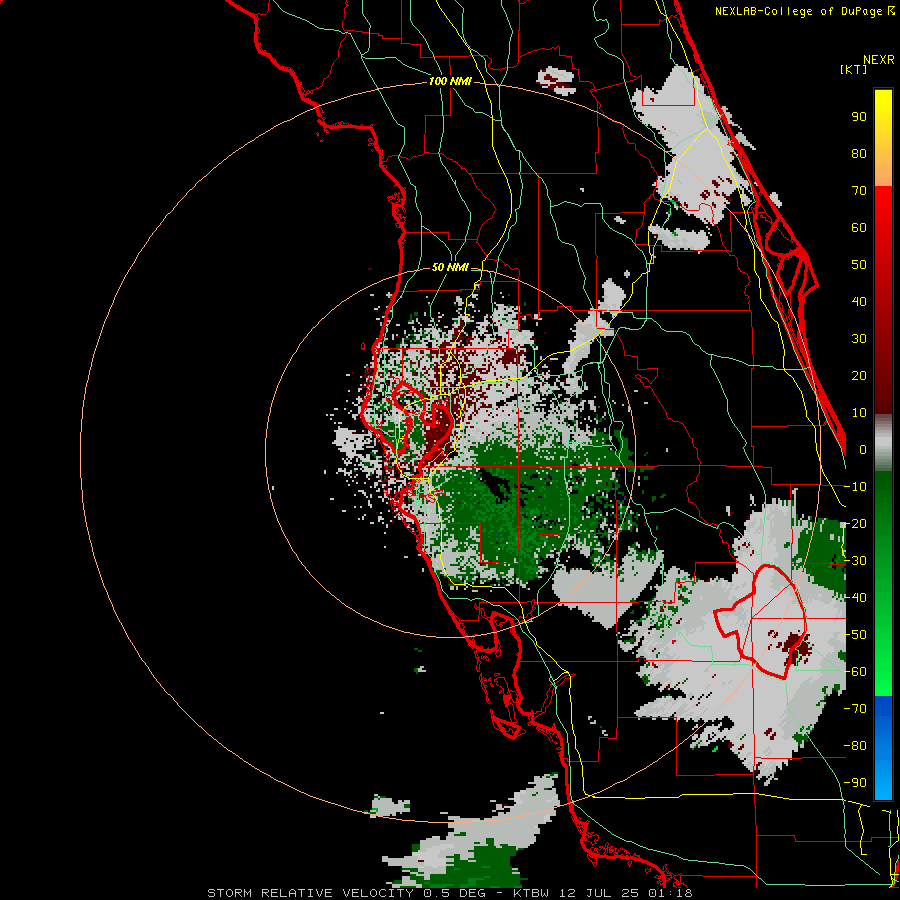Click the -90 value on velocity scale
Screen dimensions: 900x900
coord(855,783)
